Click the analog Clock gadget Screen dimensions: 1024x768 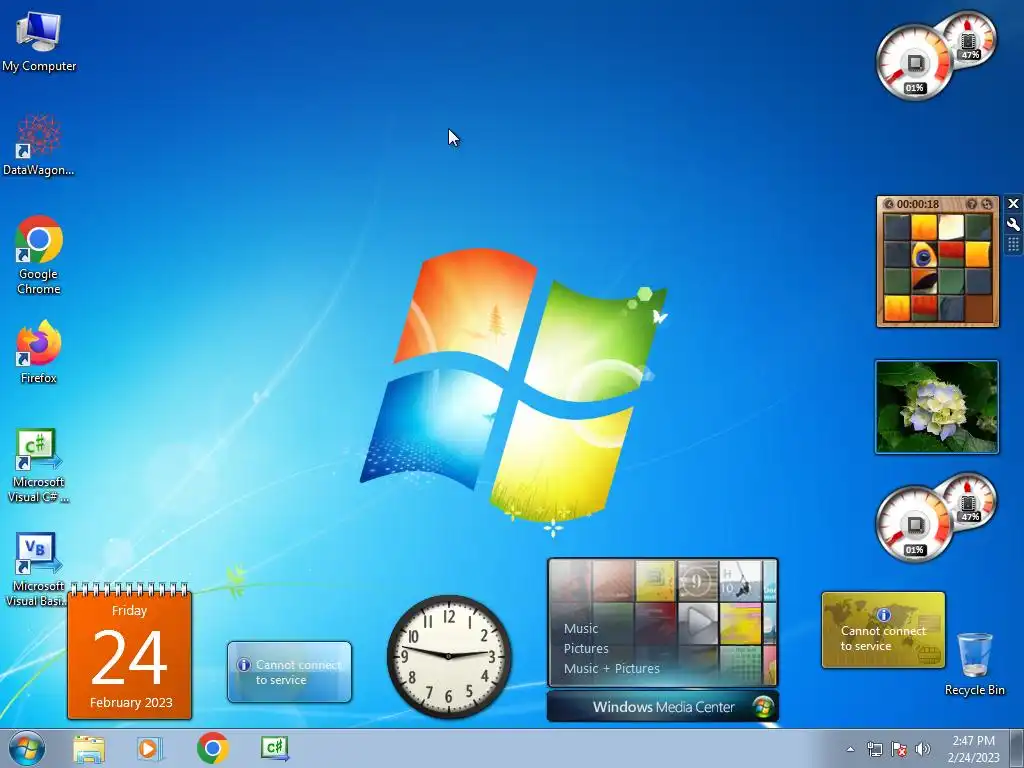click(449, 656)
